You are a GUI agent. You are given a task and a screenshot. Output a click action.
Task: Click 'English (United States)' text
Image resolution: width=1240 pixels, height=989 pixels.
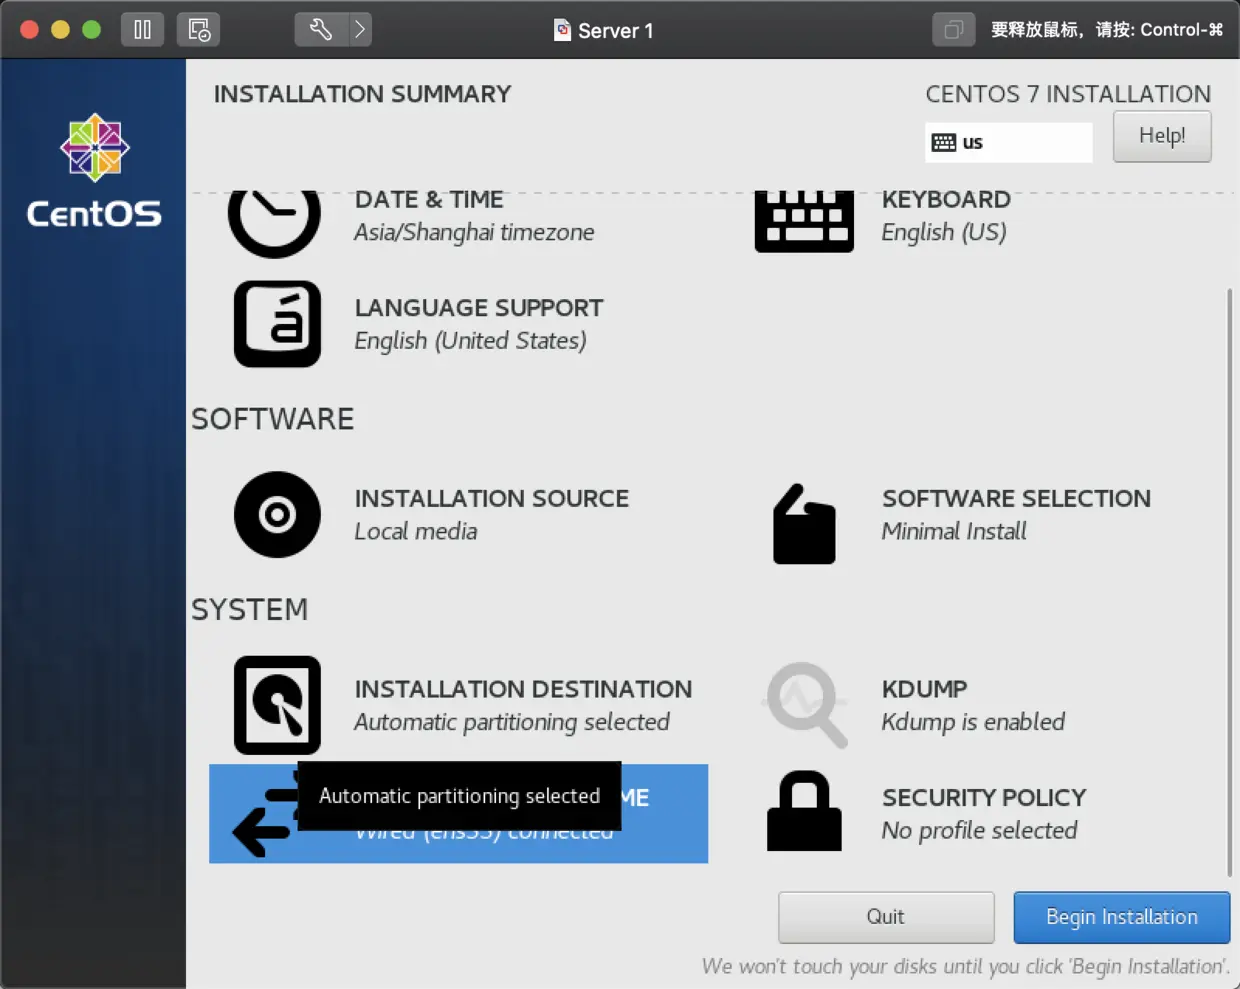click(x=470, y=341)
